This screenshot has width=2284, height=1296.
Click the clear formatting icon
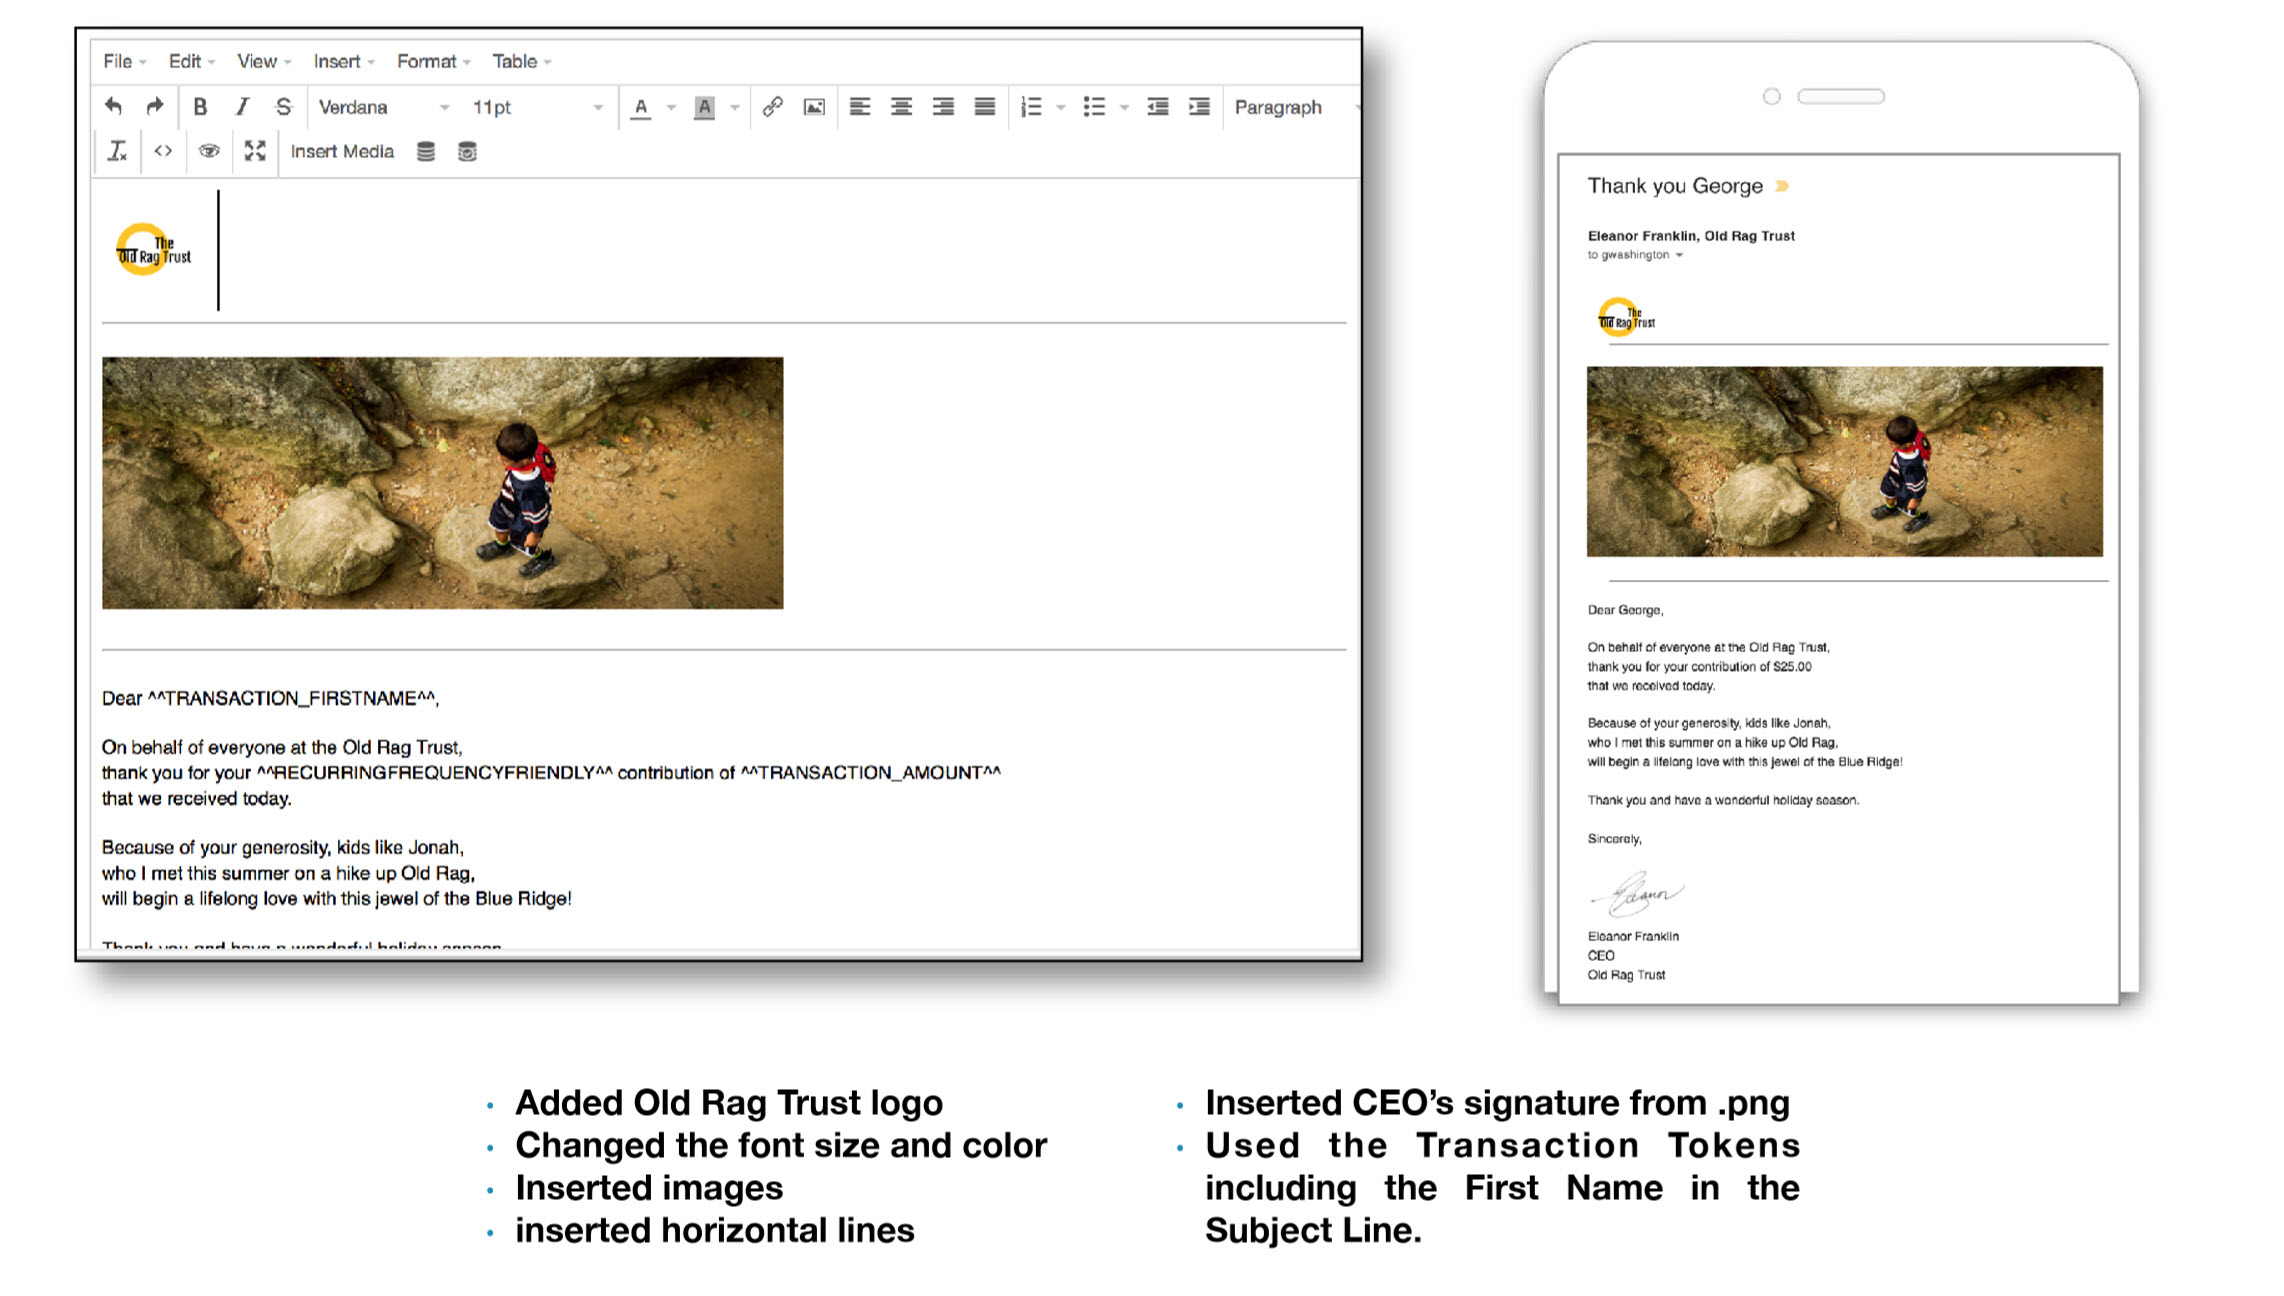click(x=117, y=151)
